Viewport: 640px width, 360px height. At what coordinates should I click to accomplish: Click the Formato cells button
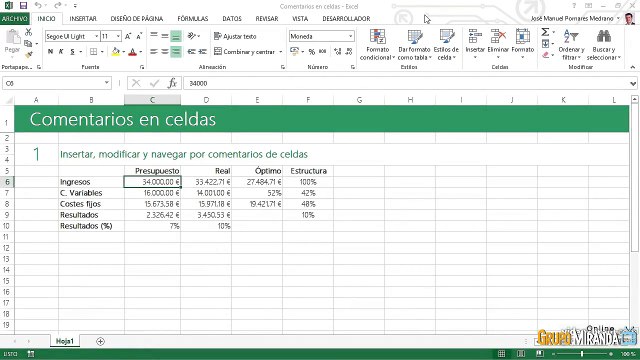click(x=522, y=44)
